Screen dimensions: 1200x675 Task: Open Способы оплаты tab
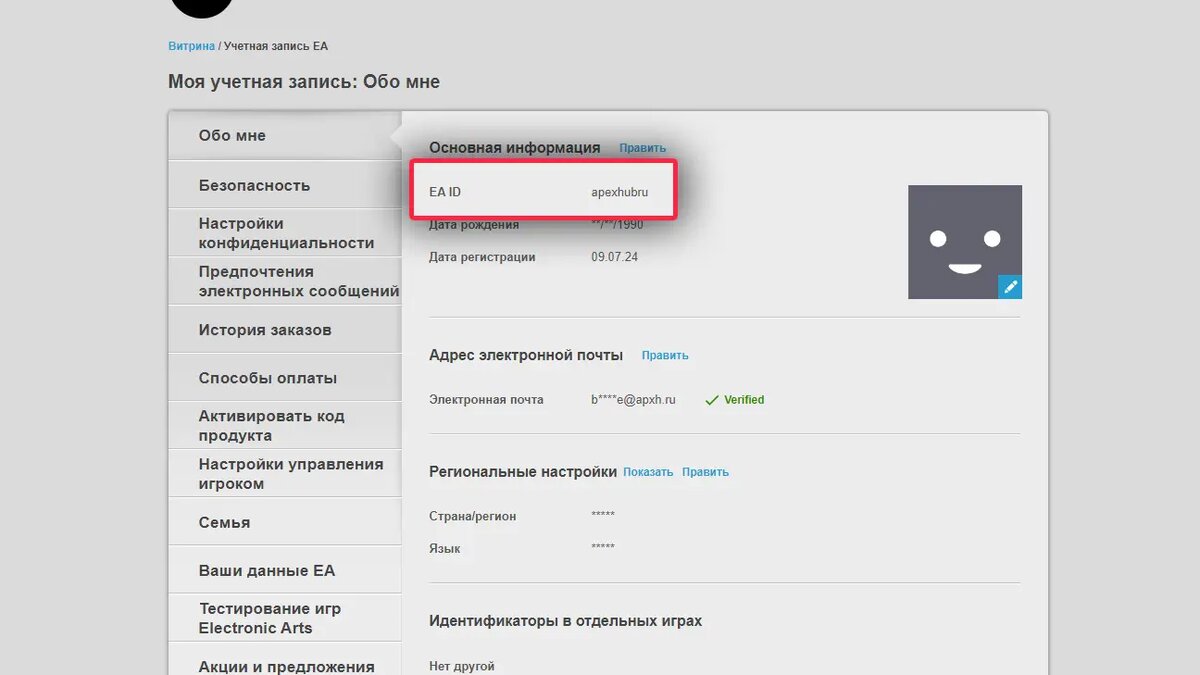[x=285, y=378]
